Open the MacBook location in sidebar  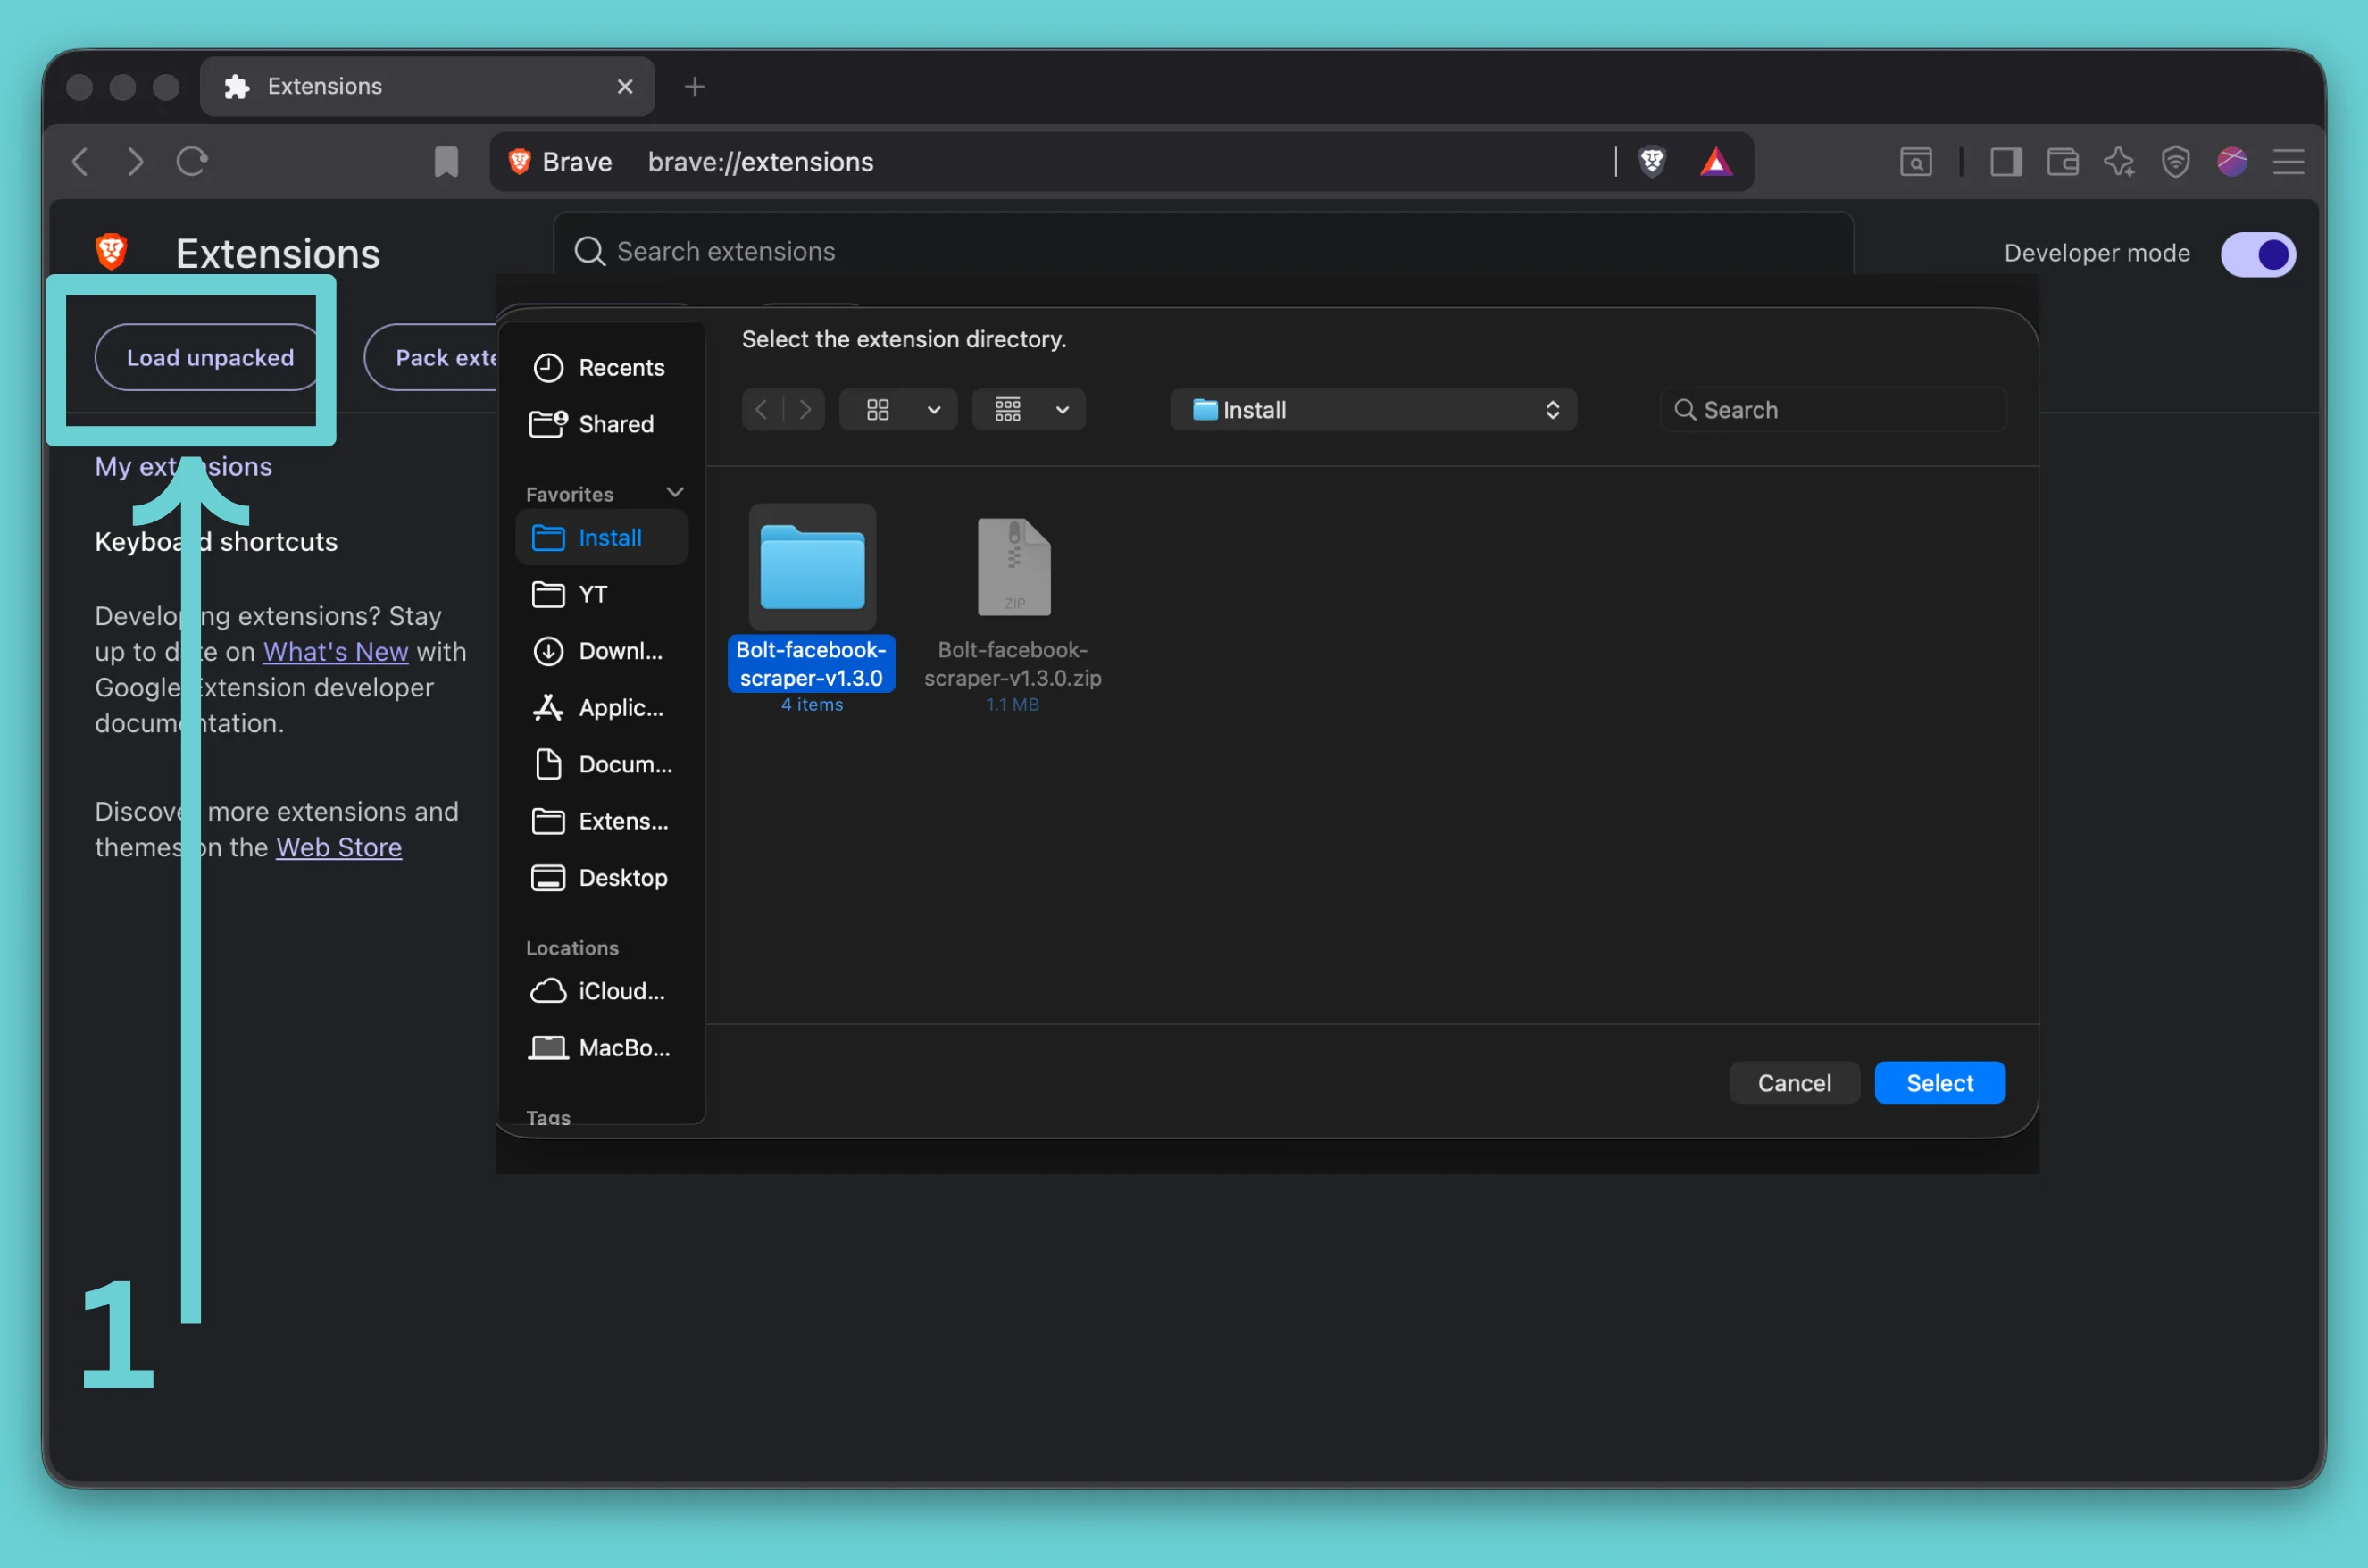(601, 1048)
